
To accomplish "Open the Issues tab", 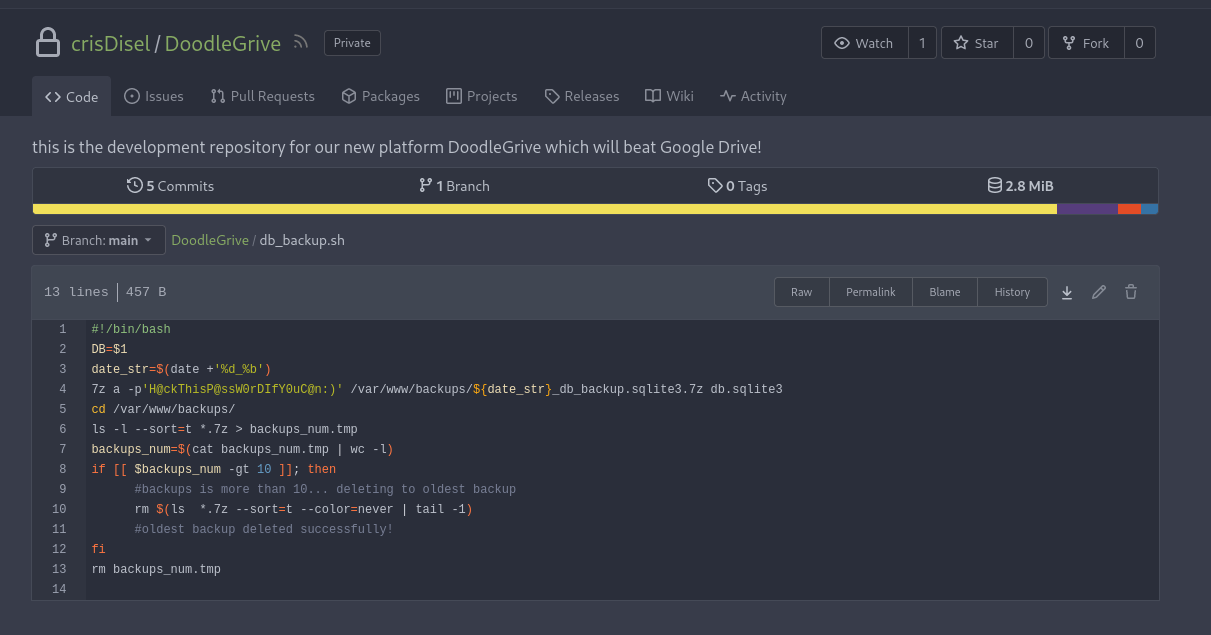I will pyautogui.click(x=154, y=96).
